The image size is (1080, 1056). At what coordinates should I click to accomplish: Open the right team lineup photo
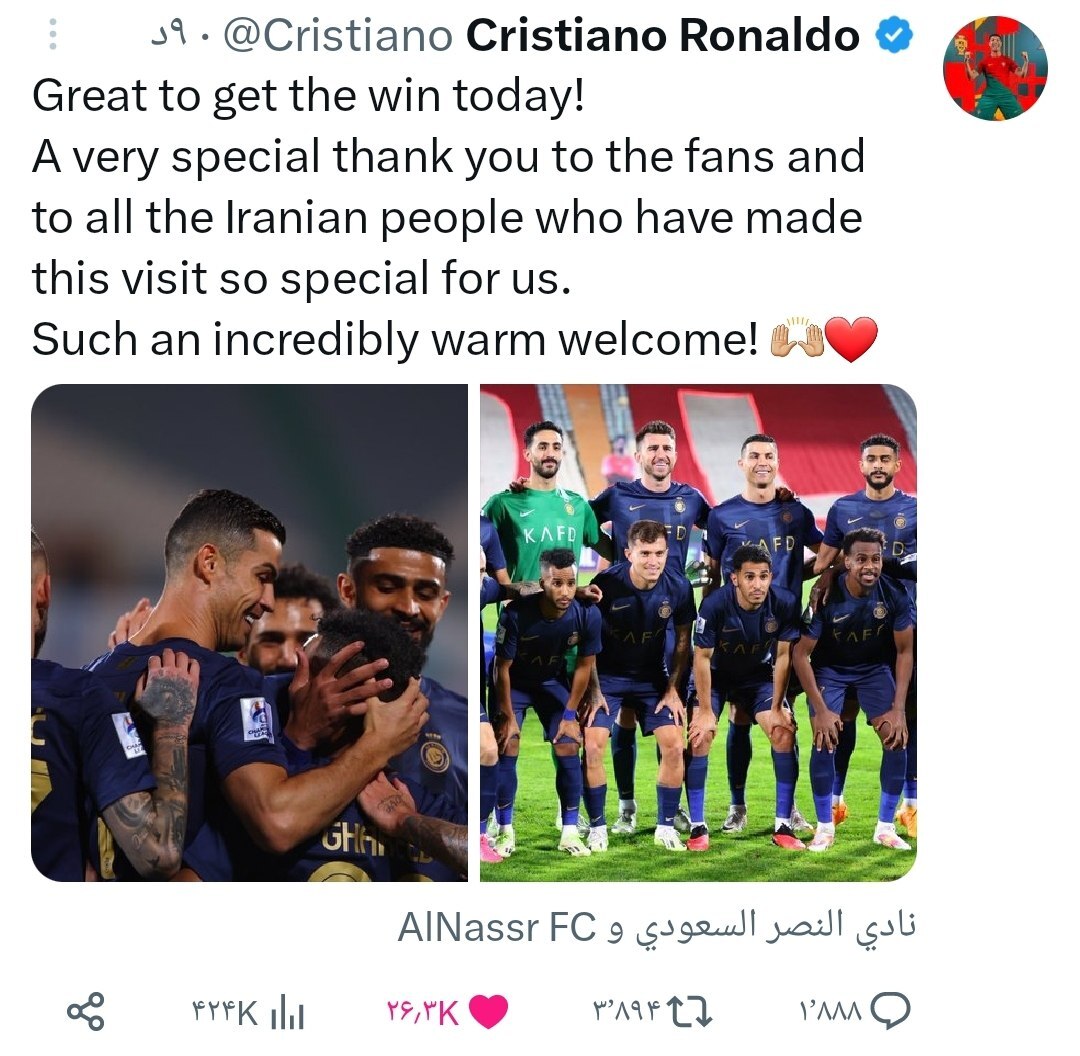pos(698,632)
